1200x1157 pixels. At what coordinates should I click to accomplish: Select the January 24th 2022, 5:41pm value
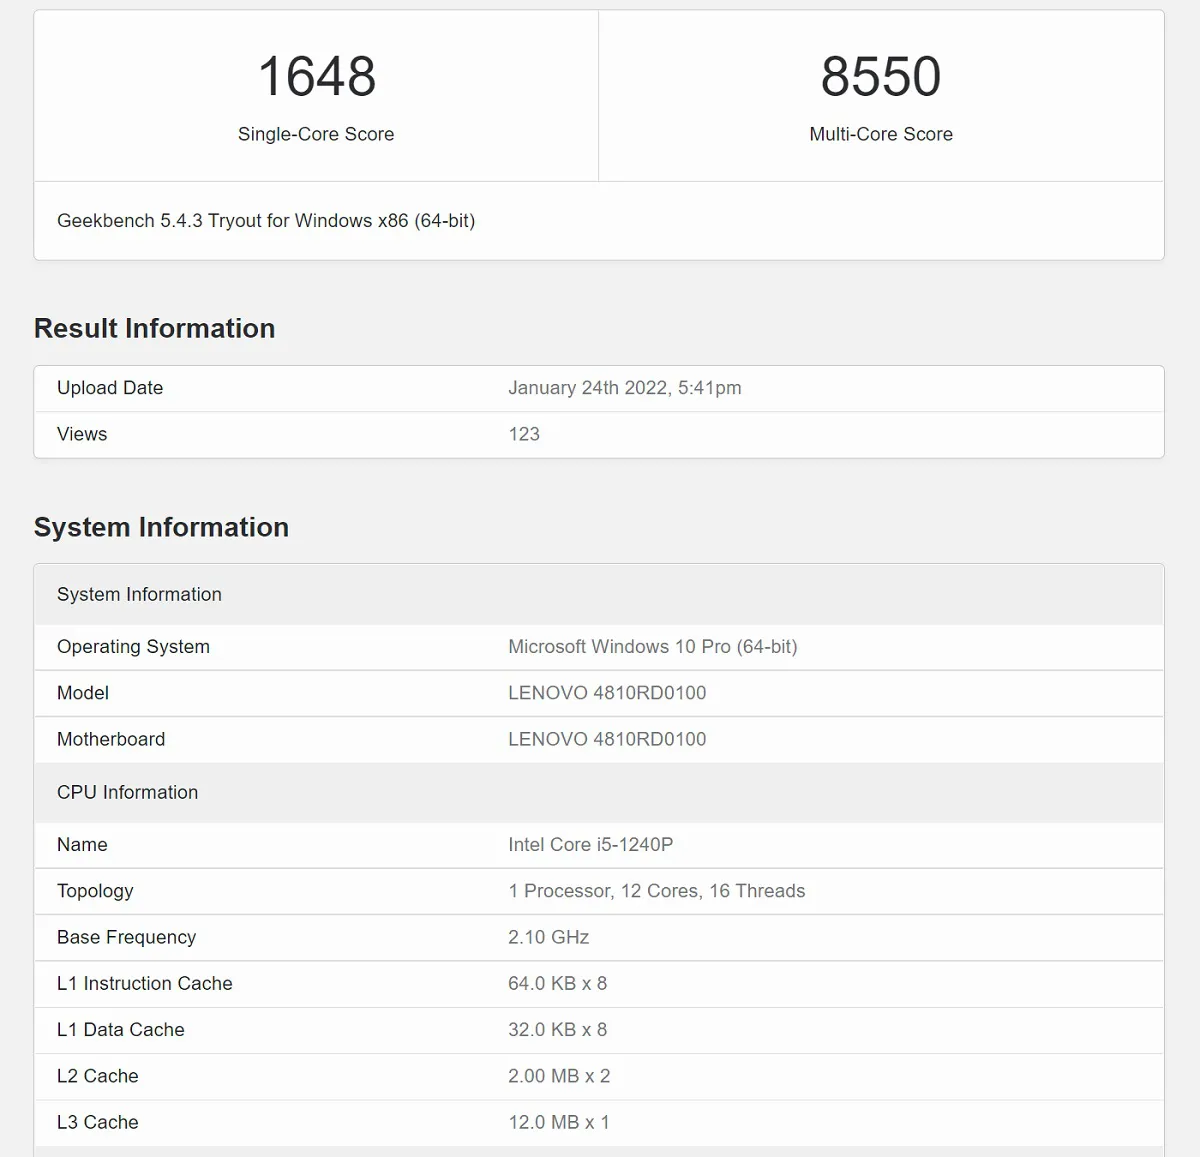[625, 388]
